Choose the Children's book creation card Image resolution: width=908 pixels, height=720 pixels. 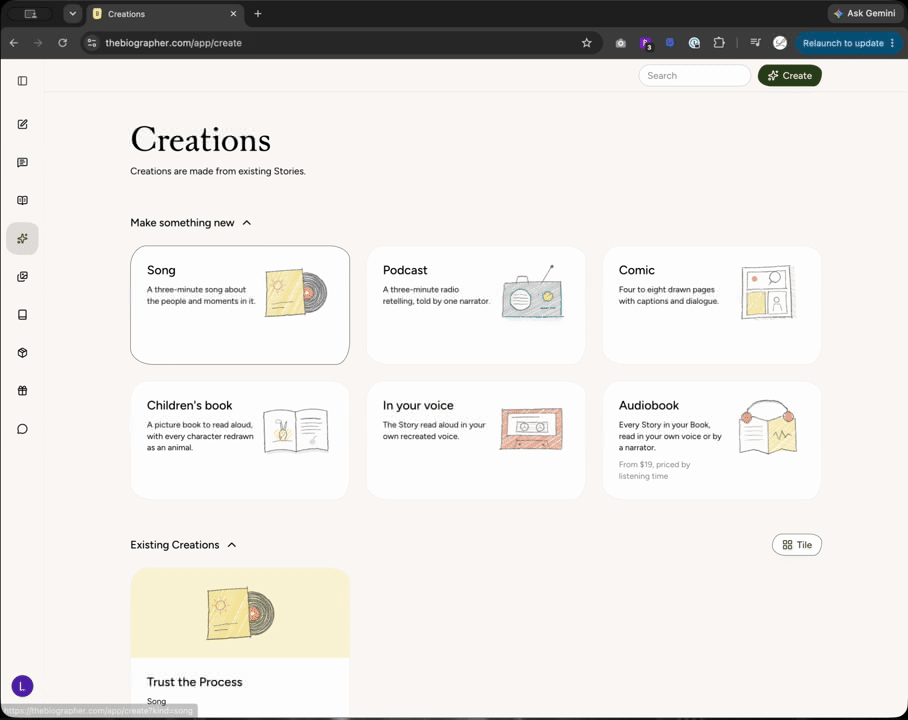pos(240,440)
